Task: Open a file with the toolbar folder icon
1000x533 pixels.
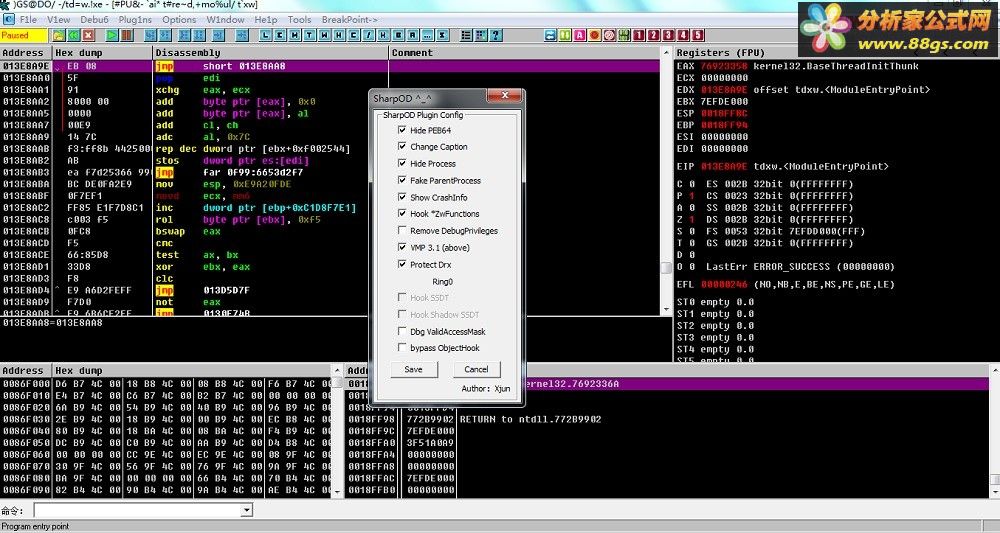Action: pyautogui.click(x=59, y=35)
